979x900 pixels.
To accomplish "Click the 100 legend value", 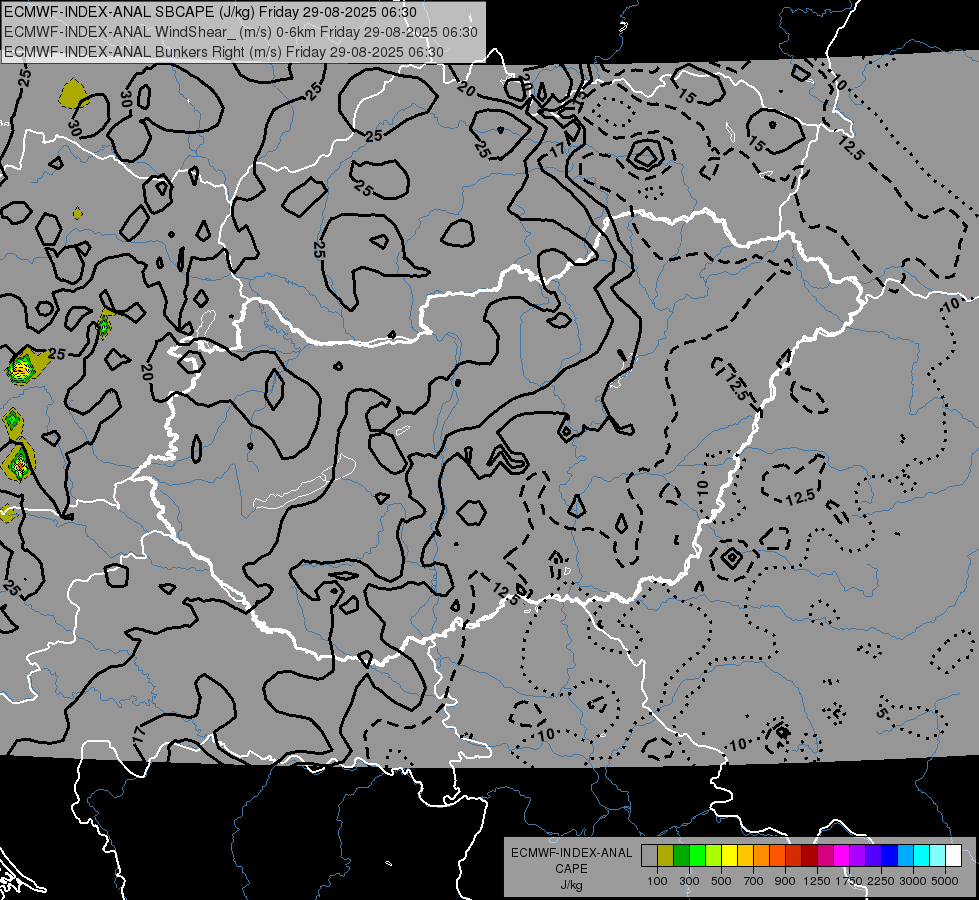I will point(657,881).
